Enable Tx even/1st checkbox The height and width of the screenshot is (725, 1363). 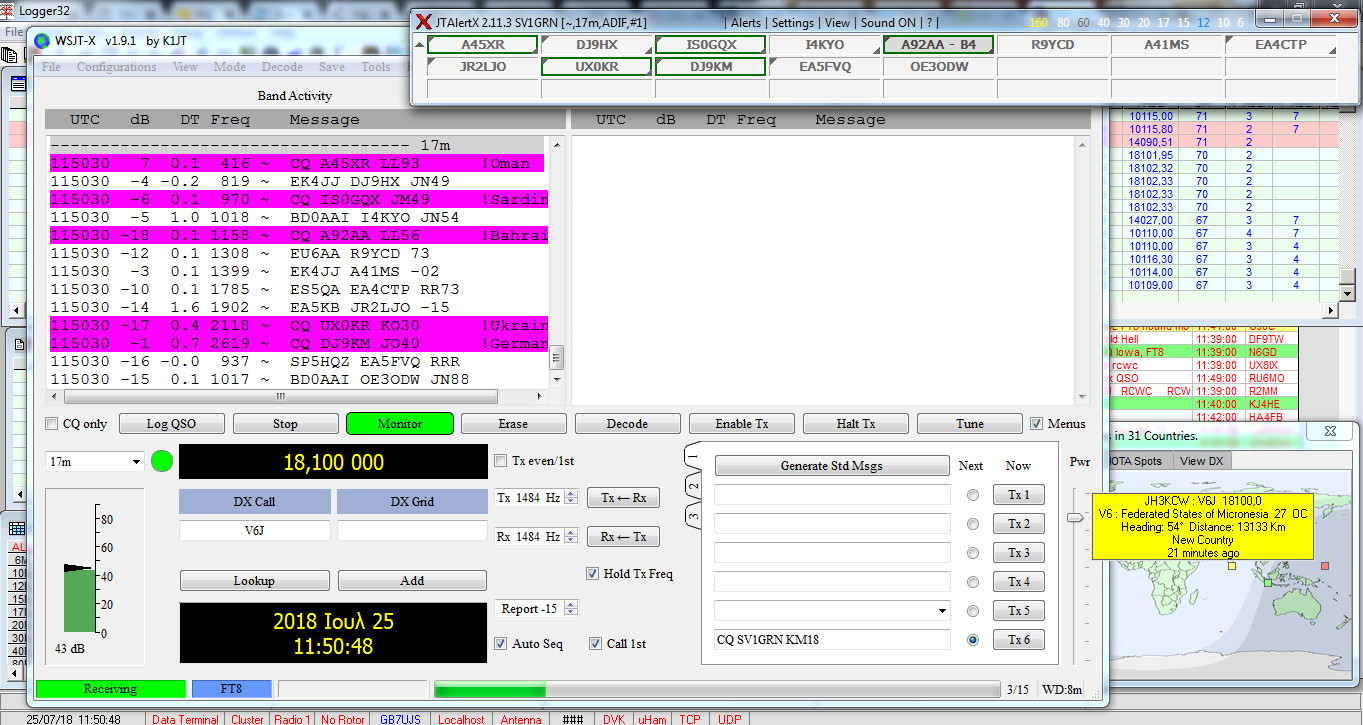(501, 461)
